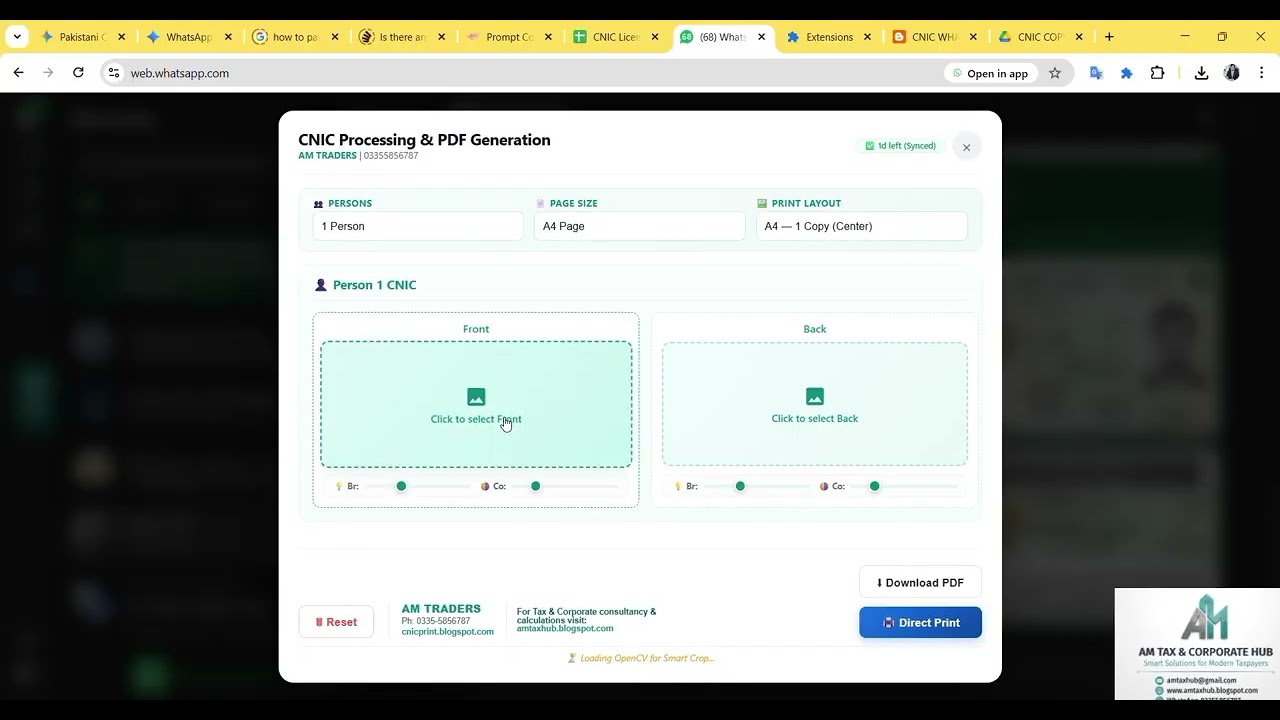Switch to the Extensions tab
This screenshot has width=1280, height=720.
[x=829, y=37]
